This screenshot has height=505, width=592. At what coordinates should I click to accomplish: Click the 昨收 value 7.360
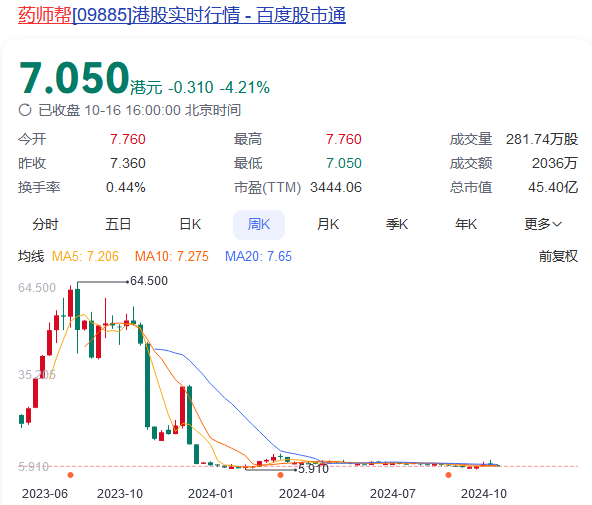tap(128, 163)
